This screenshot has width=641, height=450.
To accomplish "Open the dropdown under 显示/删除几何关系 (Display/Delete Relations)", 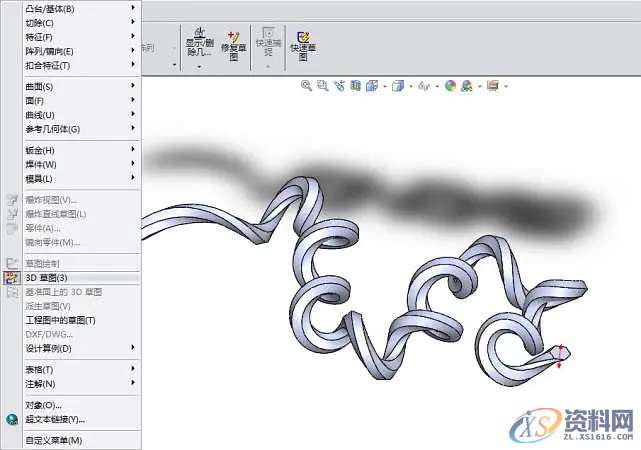I will click(199, 67).
